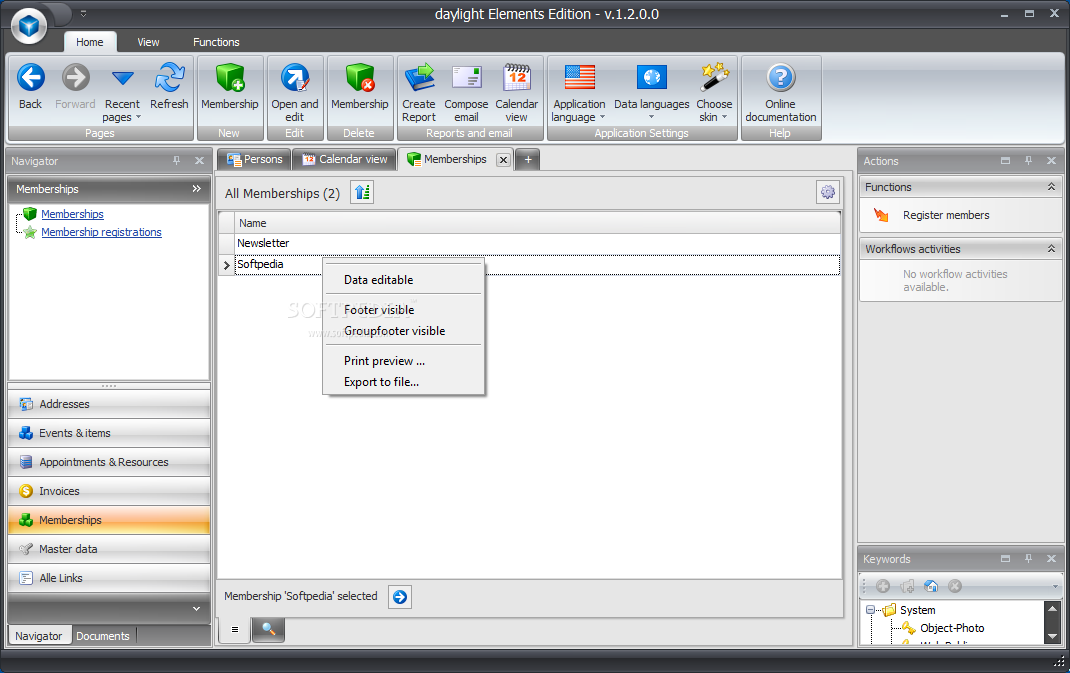The height and width of the screenshot is (673, 1070).
Task: Switch to the Functions ribbon tab
Action: (216, 42)
